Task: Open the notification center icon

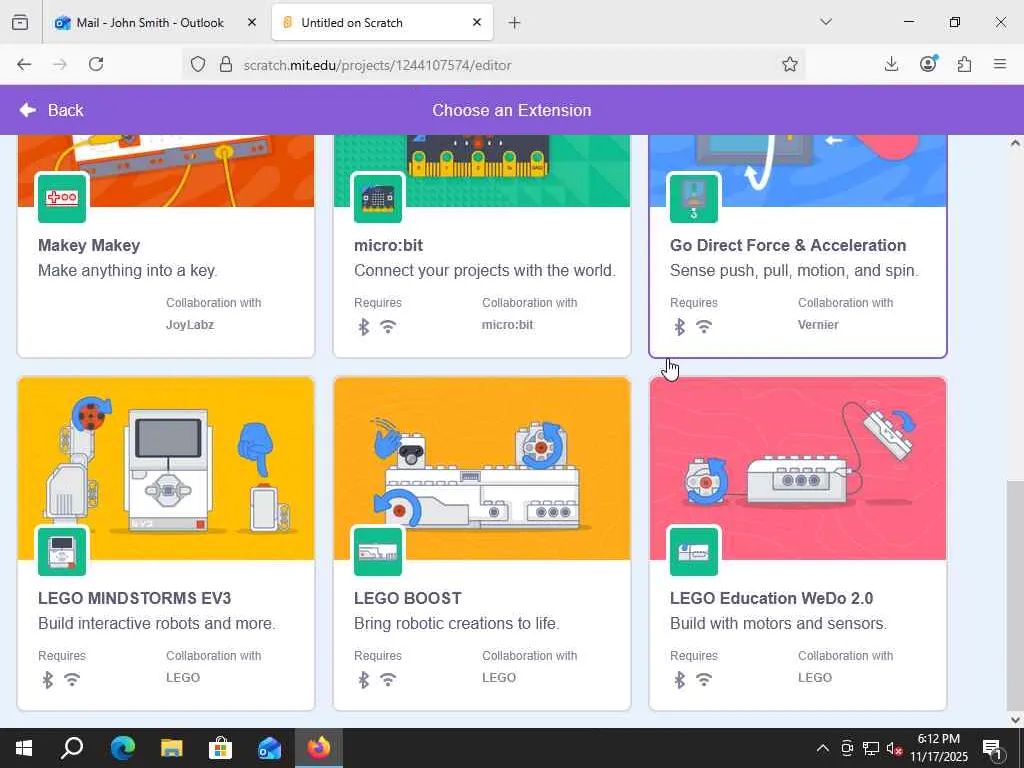Action: 993,749
